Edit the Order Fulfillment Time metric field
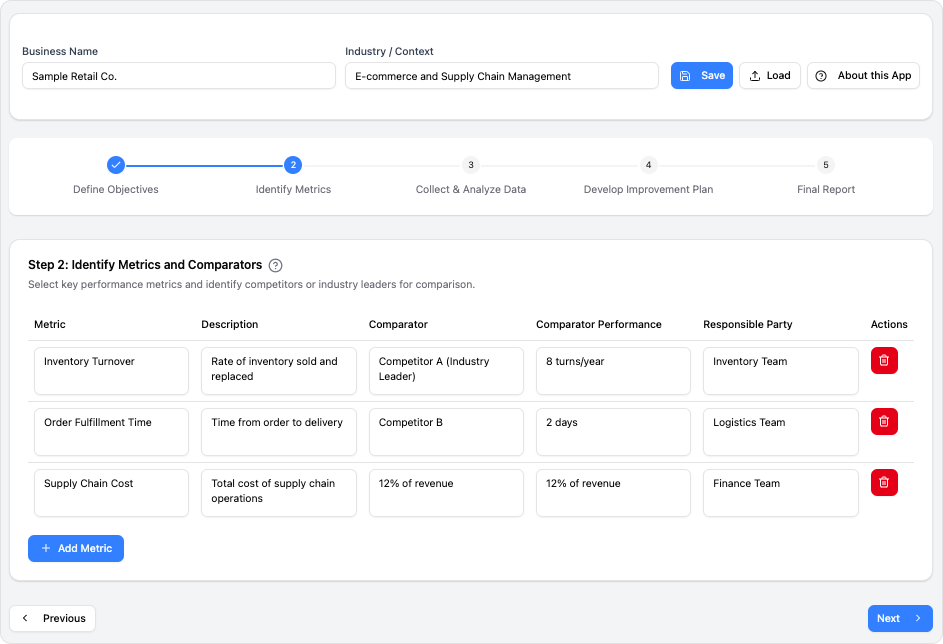 (111, 432)
